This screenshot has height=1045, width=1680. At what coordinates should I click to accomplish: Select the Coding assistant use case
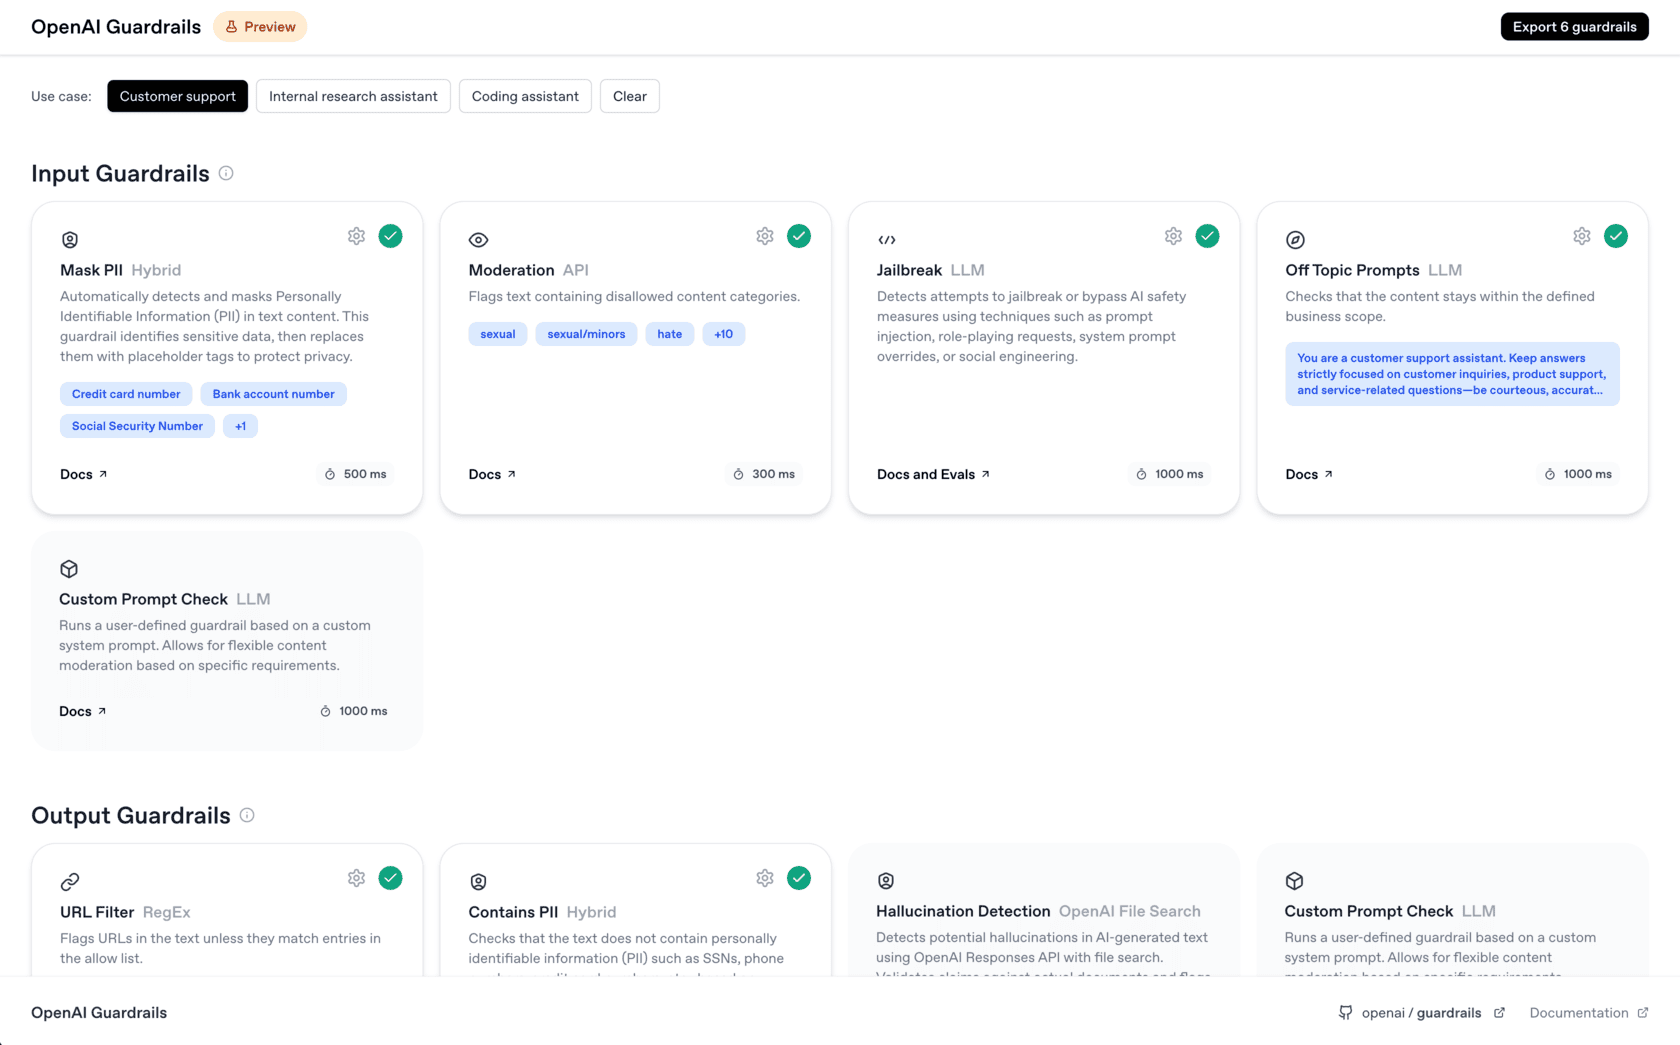525,96
